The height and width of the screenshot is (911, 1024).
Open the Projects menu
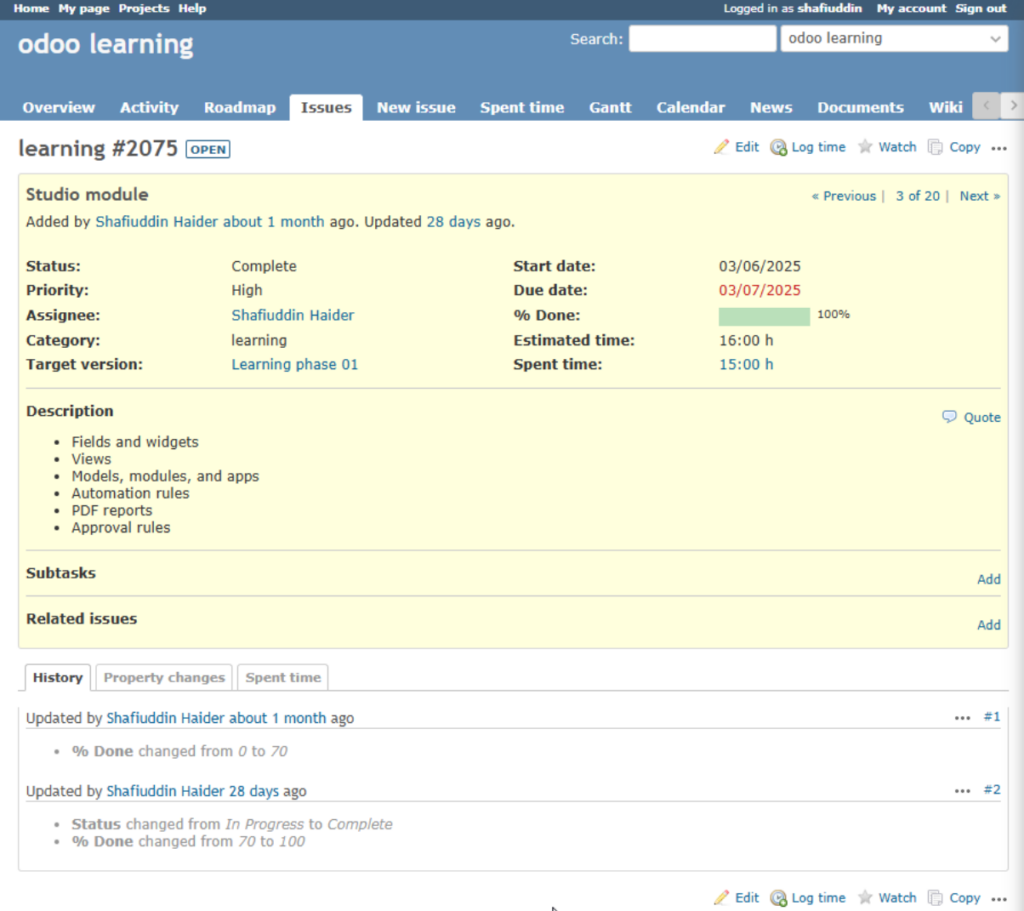point(143,8)
